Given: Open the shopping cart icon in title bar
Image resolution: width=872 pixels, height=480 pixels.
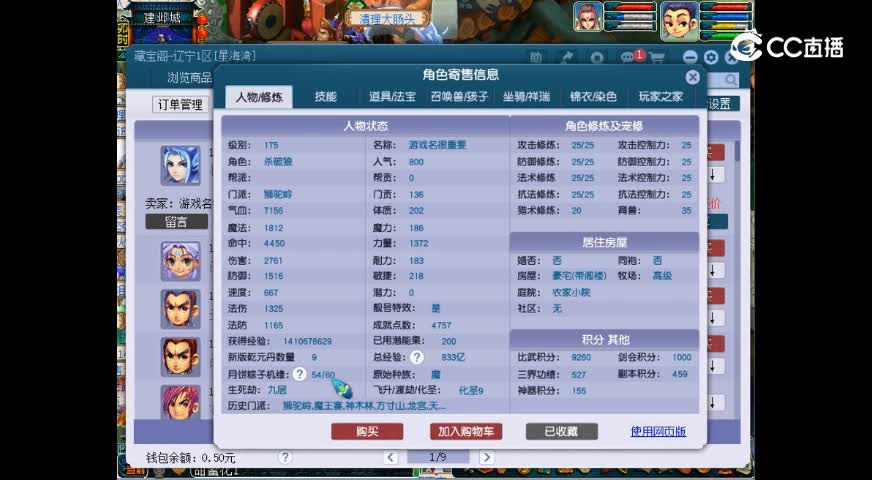Looking at the screenshot, I should click(657, 58).
